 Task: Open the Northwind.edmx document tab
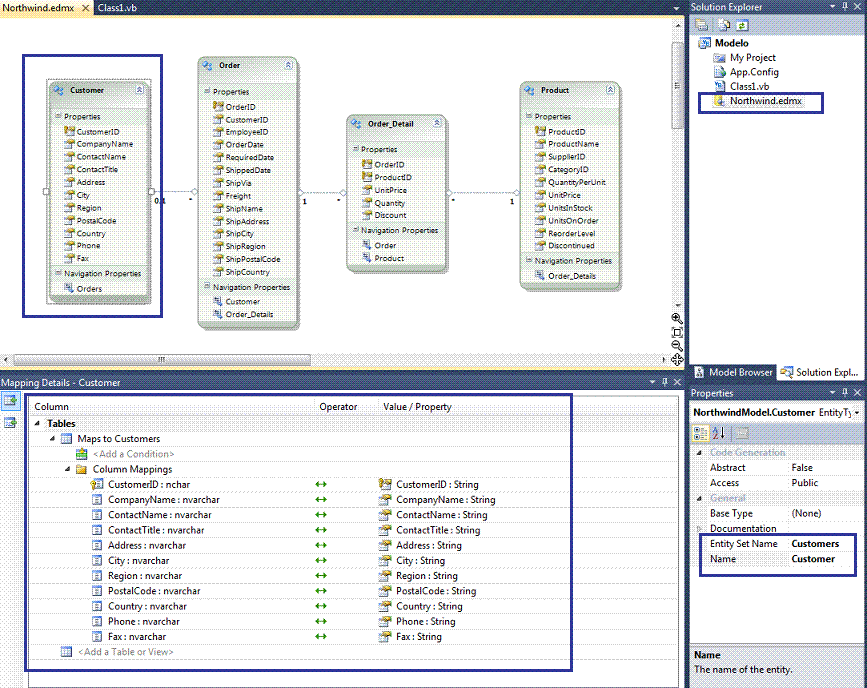coord(38,8)
